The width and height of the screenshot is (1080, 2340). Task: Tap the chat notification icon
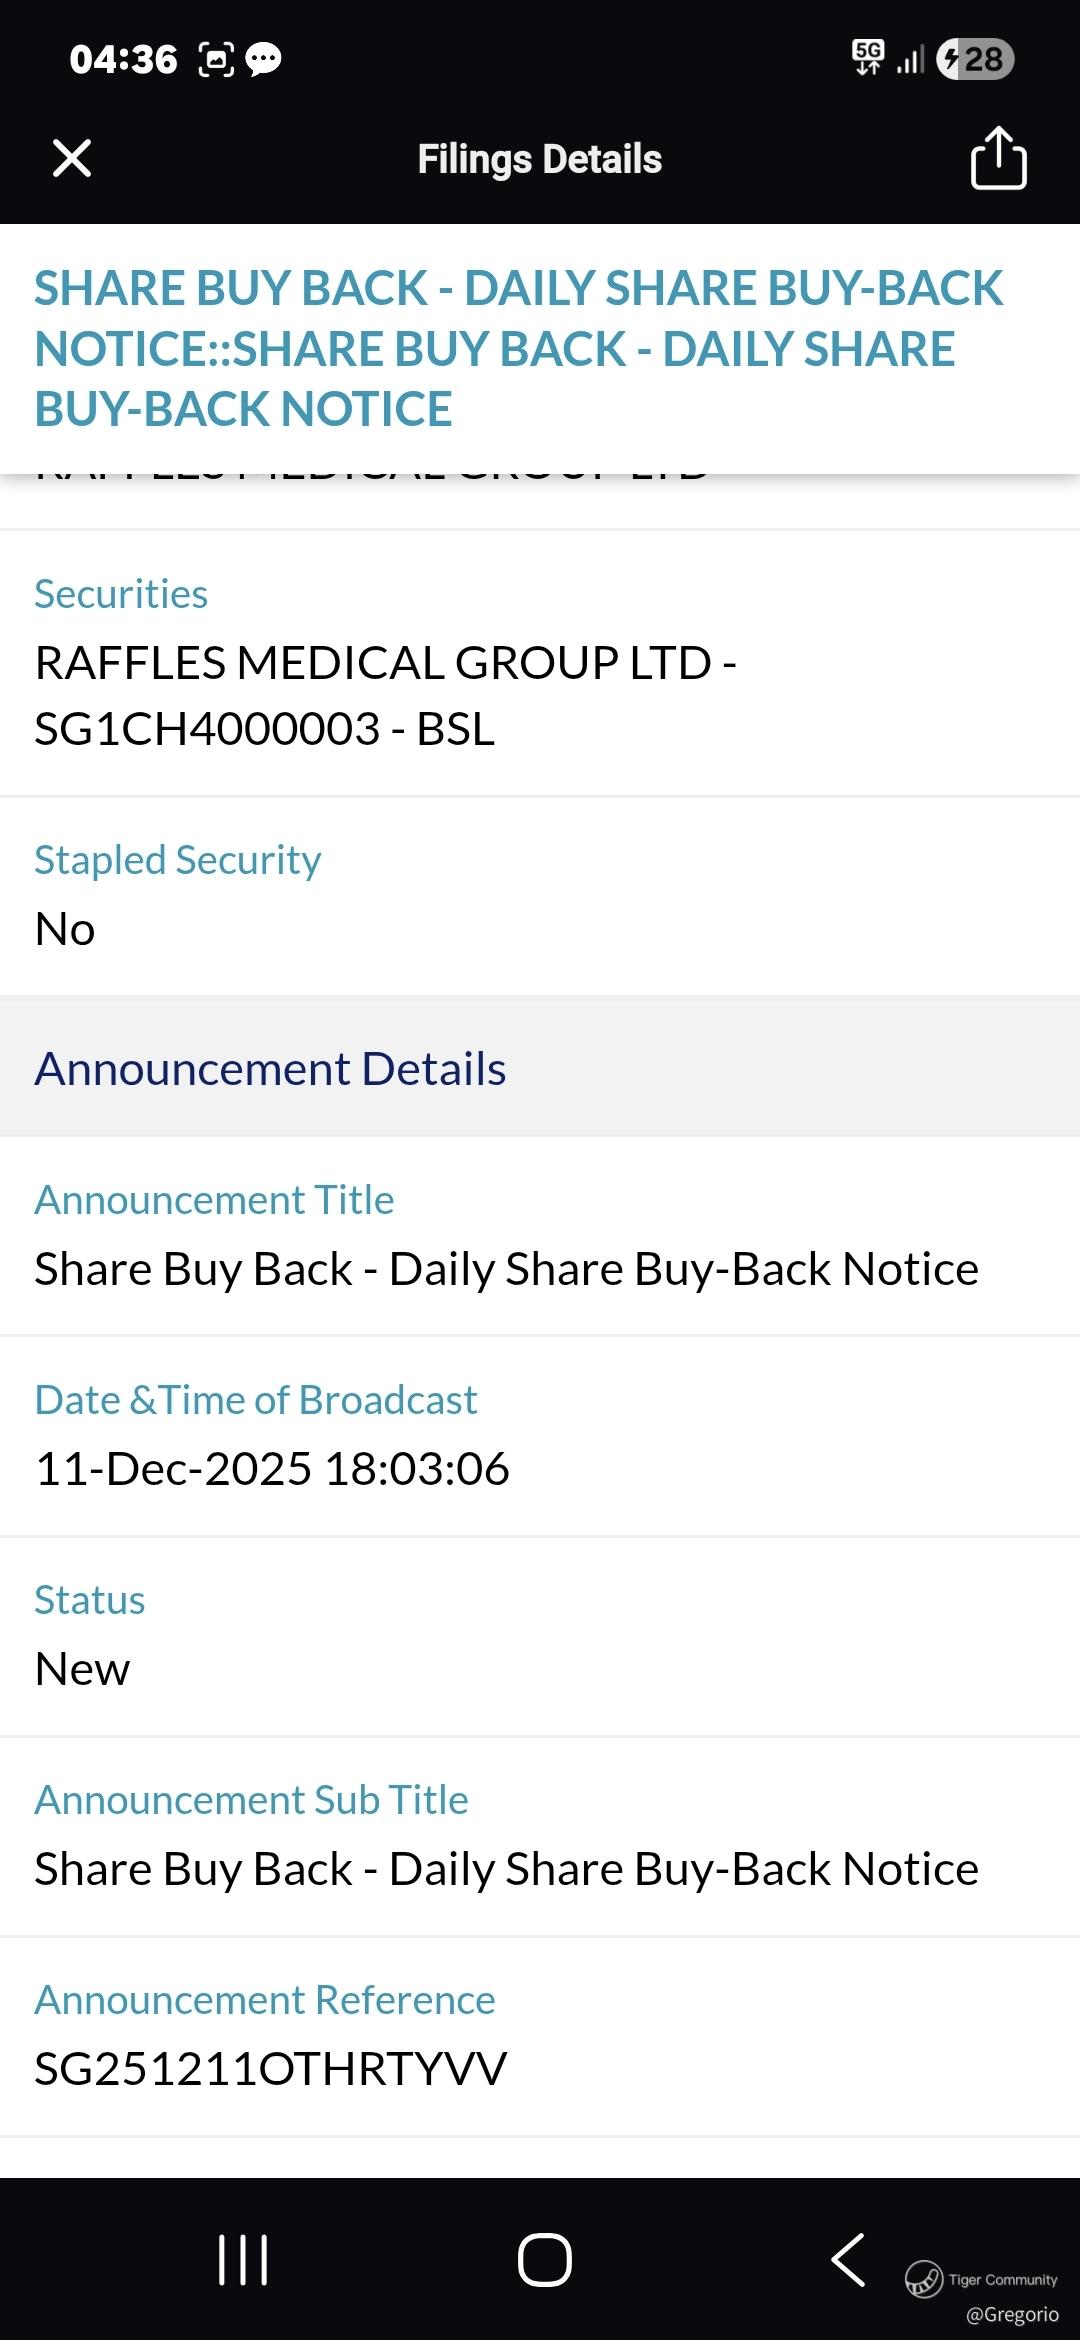coord(263,60)
